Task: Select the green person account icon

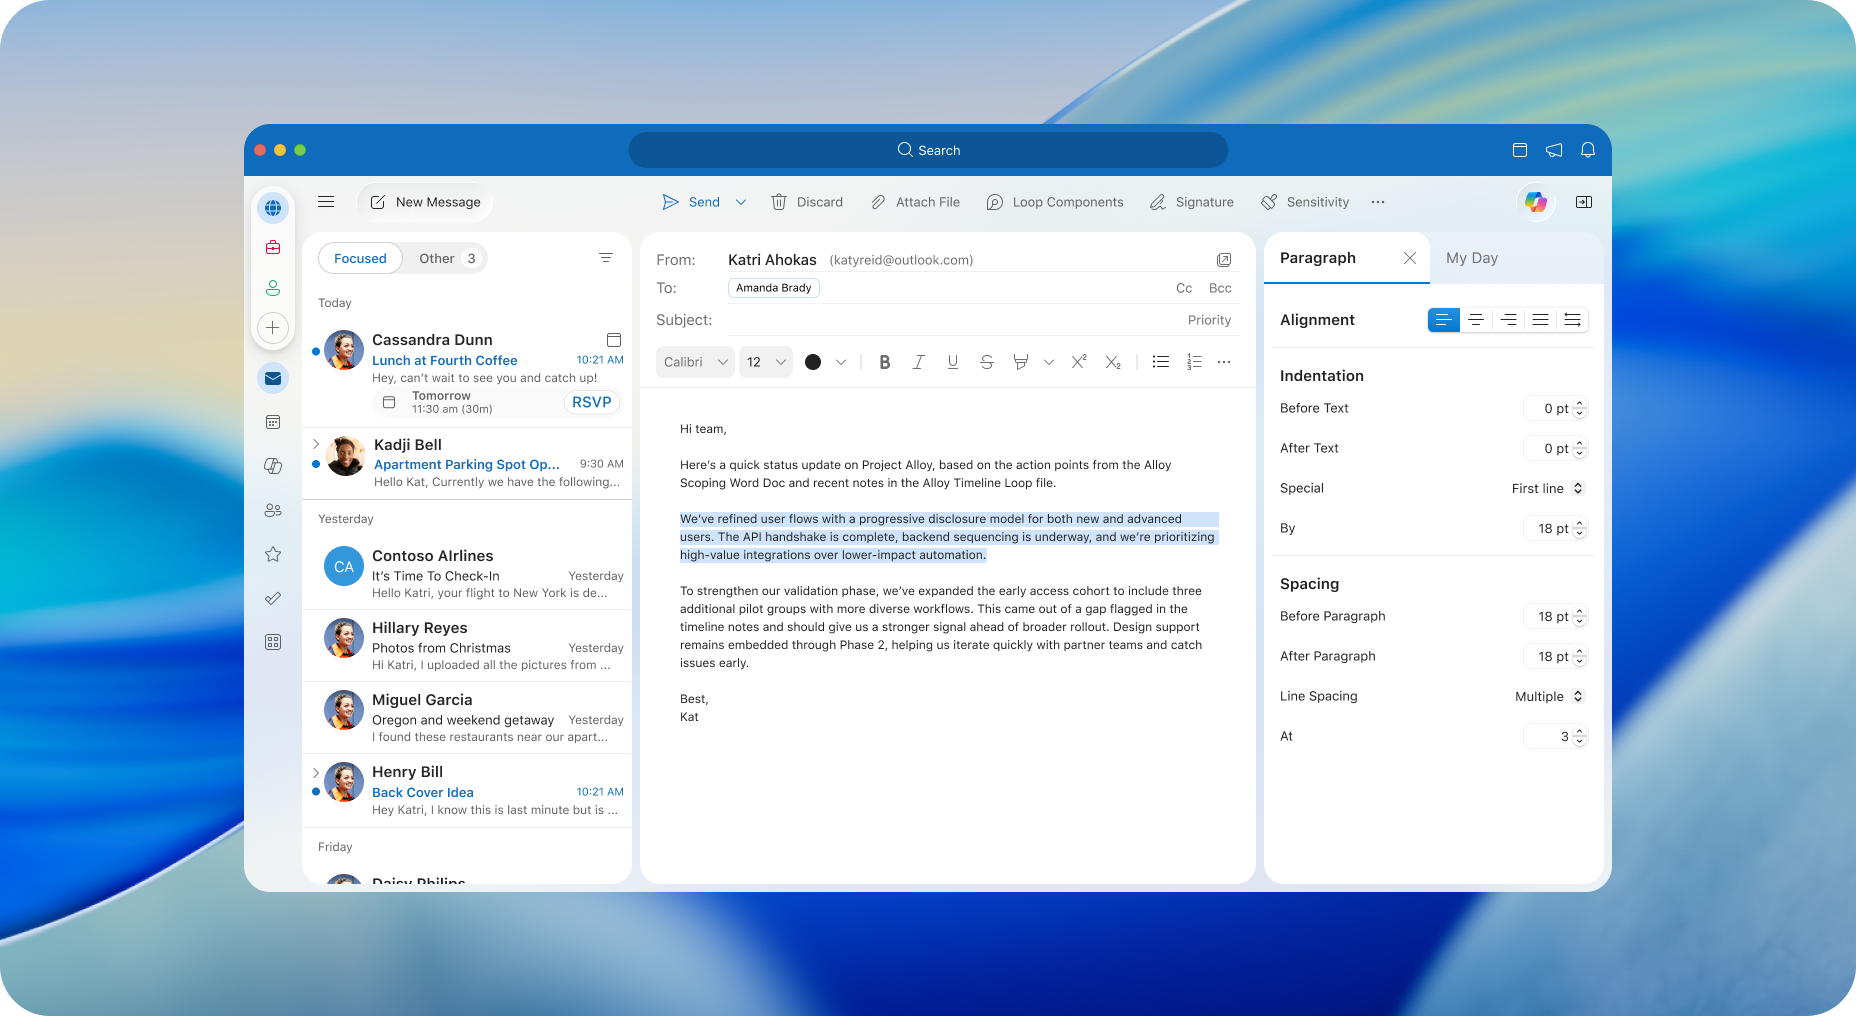Action: coord(273,288)
